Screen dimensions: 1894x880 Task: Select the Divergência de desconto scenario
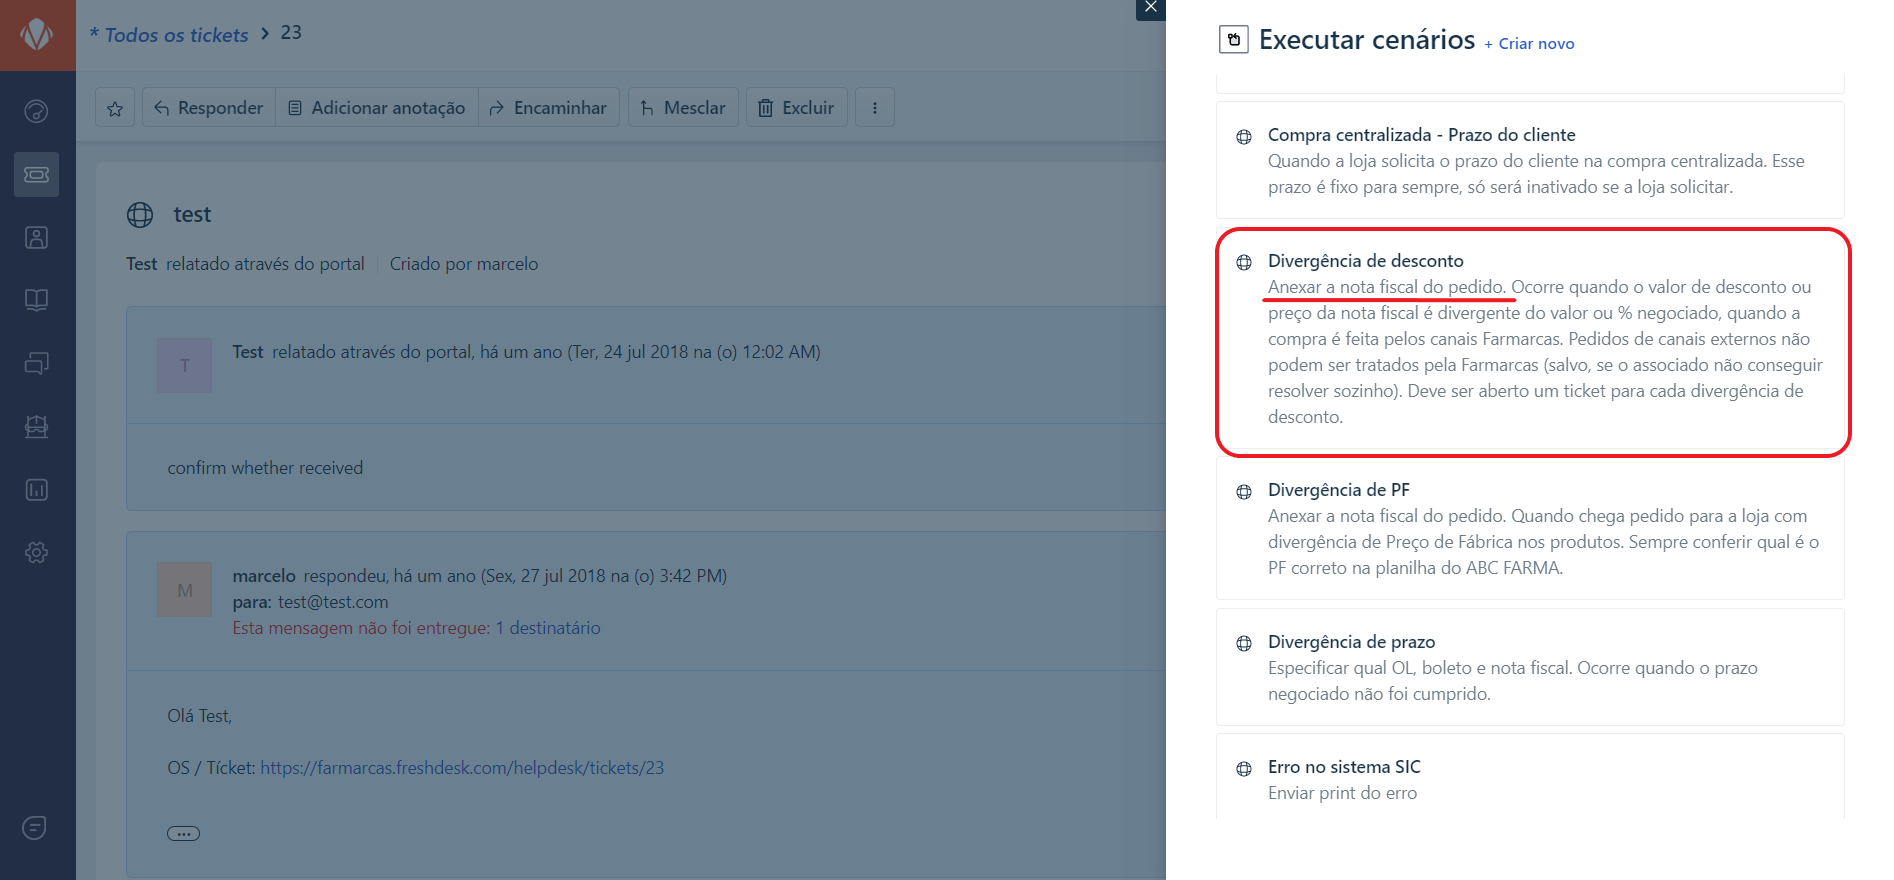tap(1365, 261)
